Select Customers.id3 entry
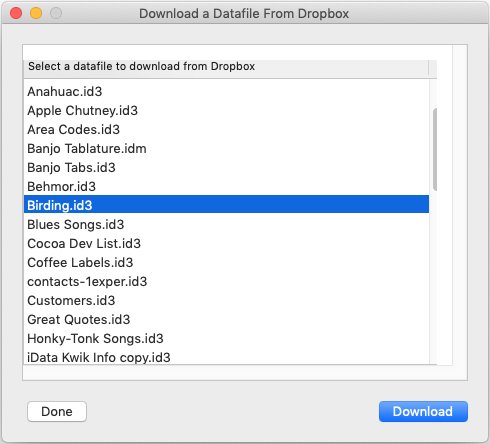This screenshot has width=490, height=444. pyautogui.click(x=226, y=301)
